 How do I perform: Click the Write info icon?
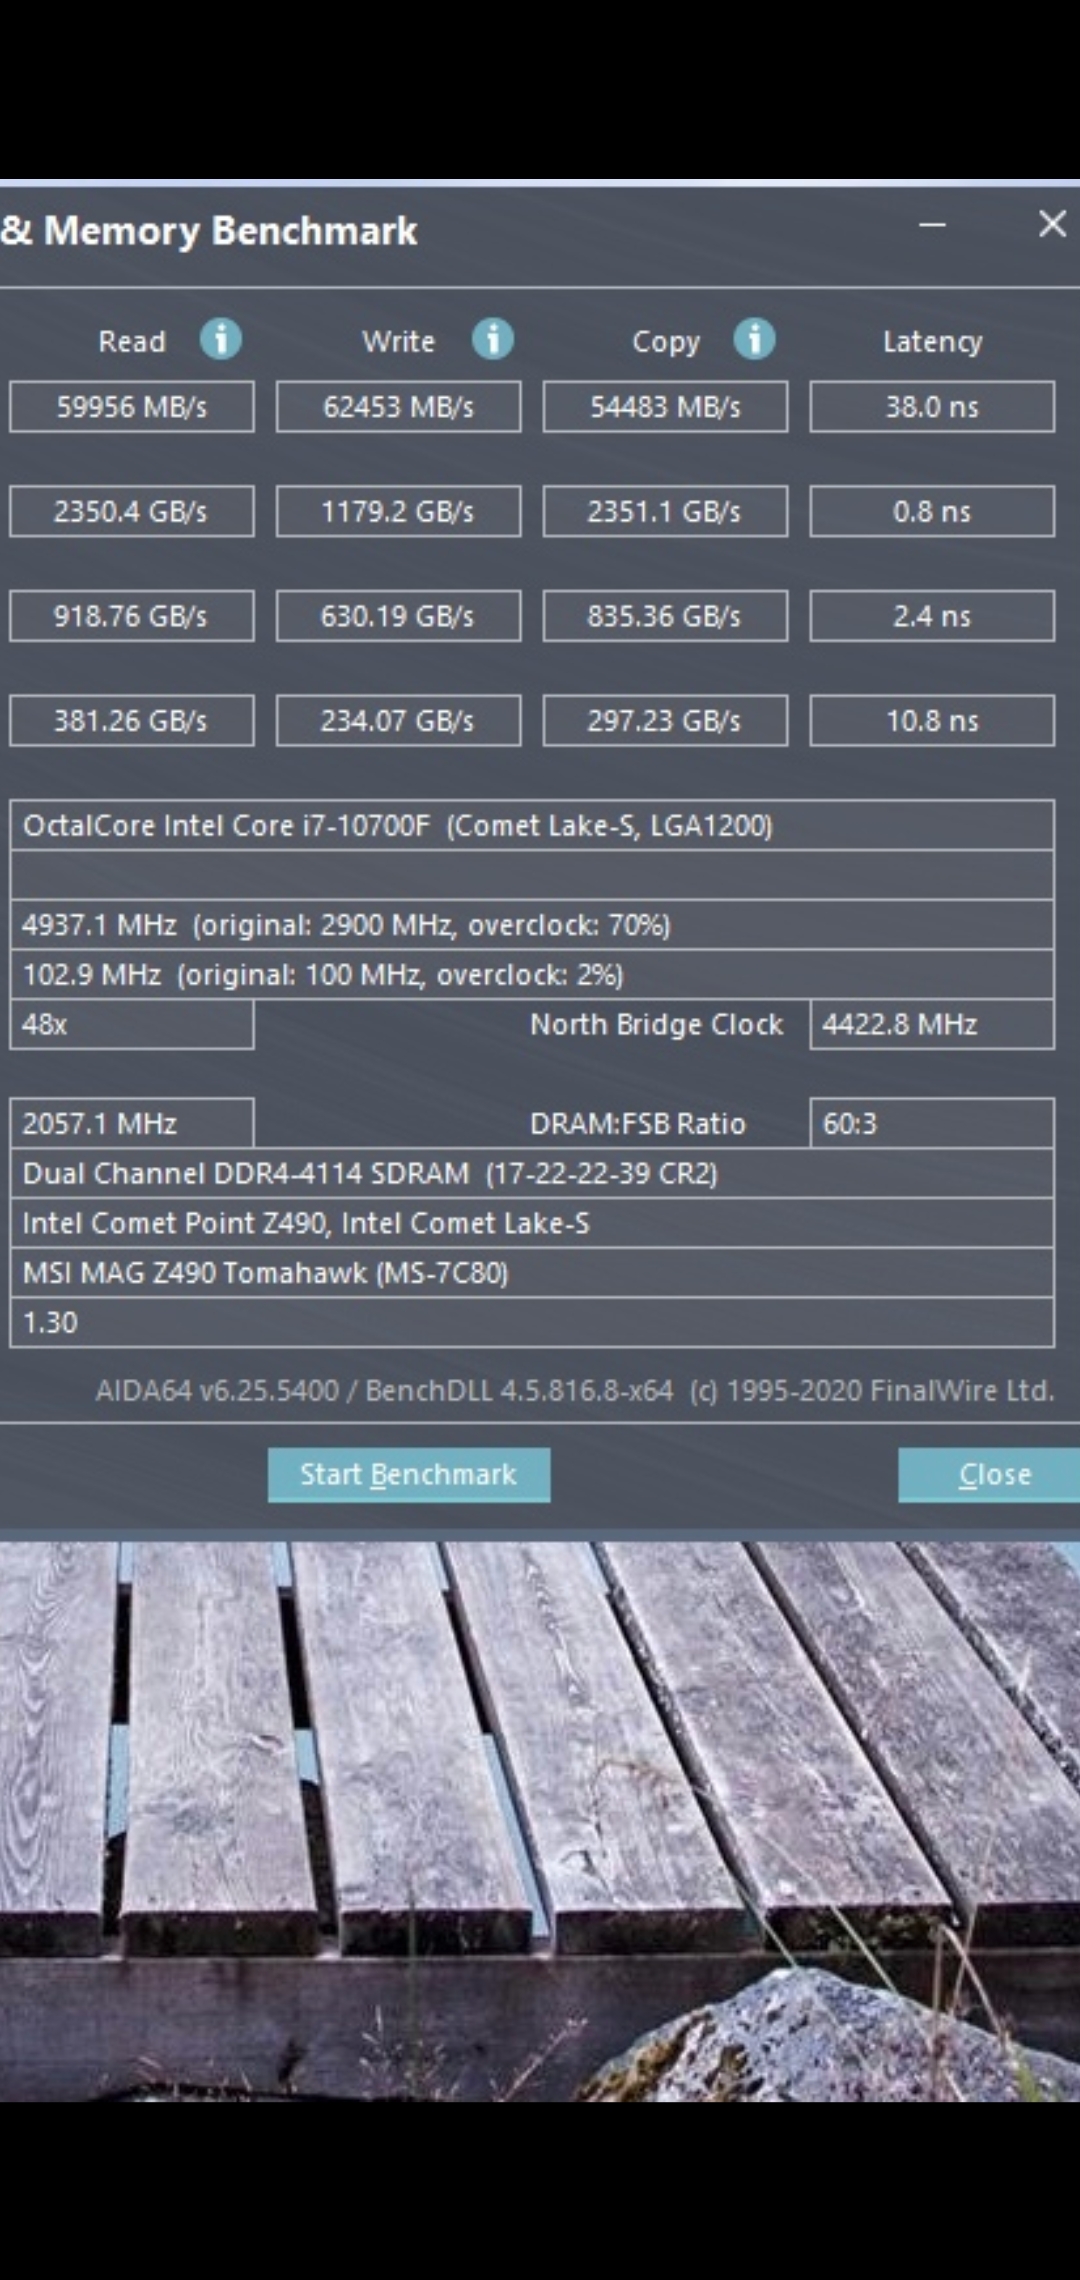493,340
